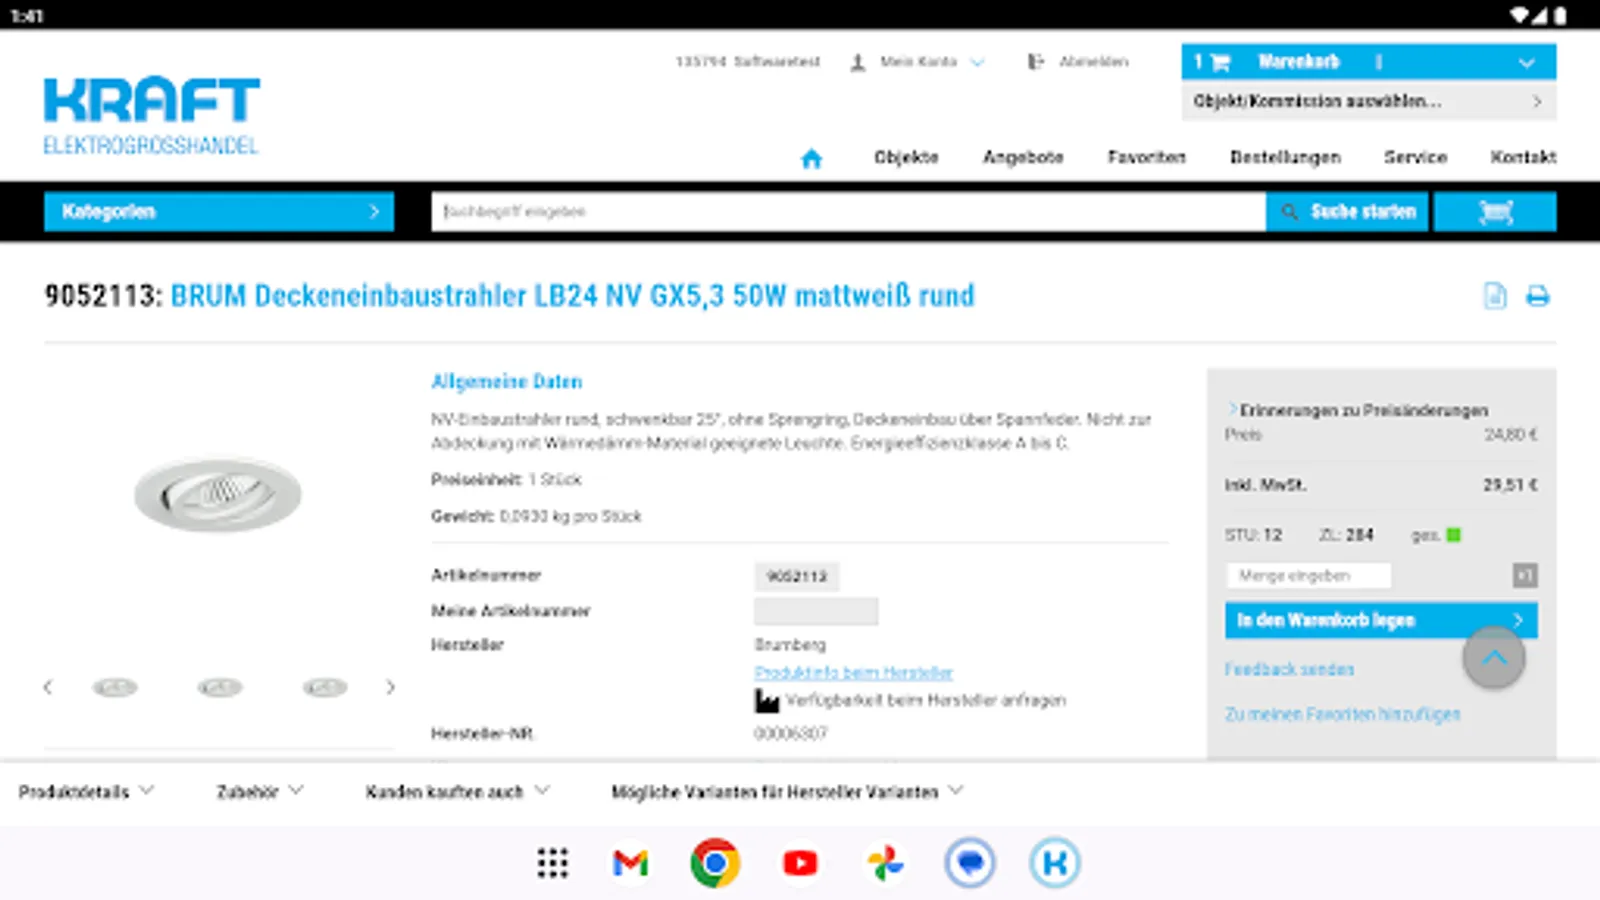Click the user icon beside Mein Konto
Image resolution: width=1600 pixels, height=900 pixels.
pos(856,61)
